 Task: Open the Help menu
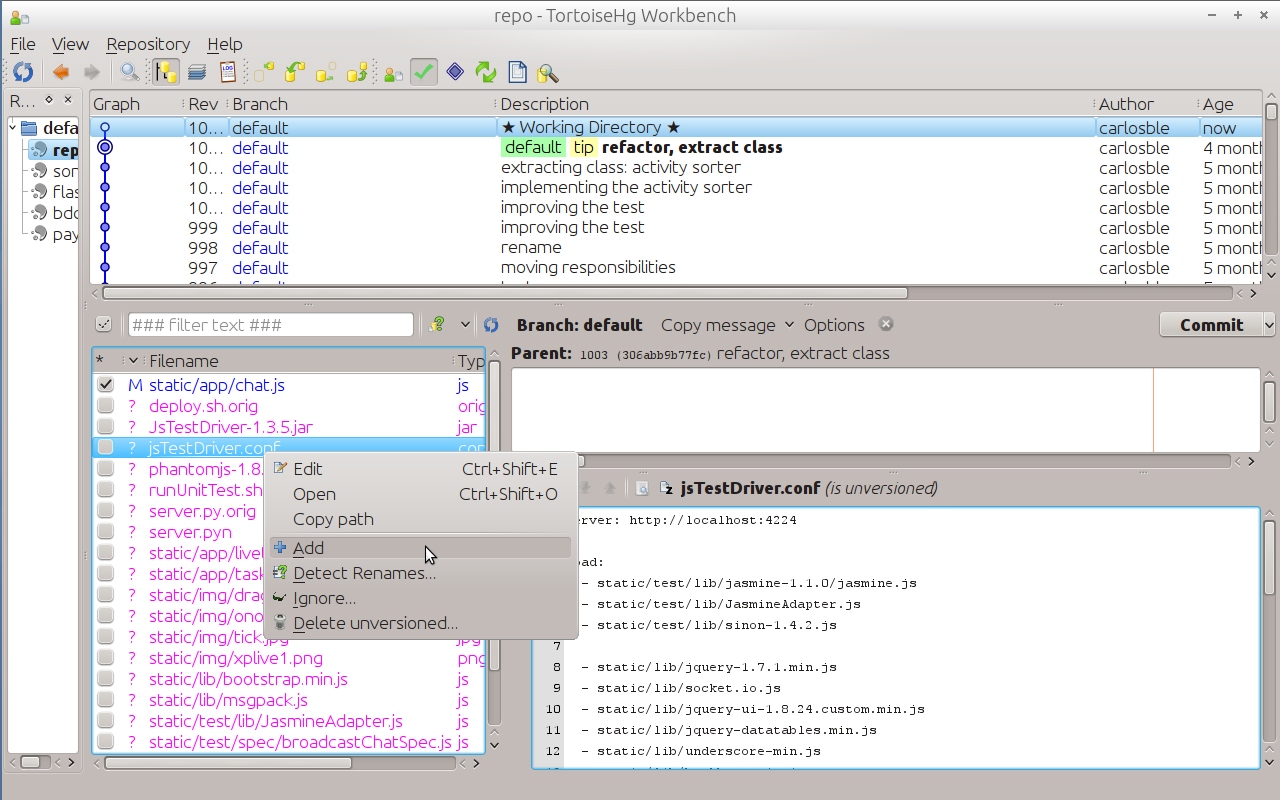tap(225, 44)
